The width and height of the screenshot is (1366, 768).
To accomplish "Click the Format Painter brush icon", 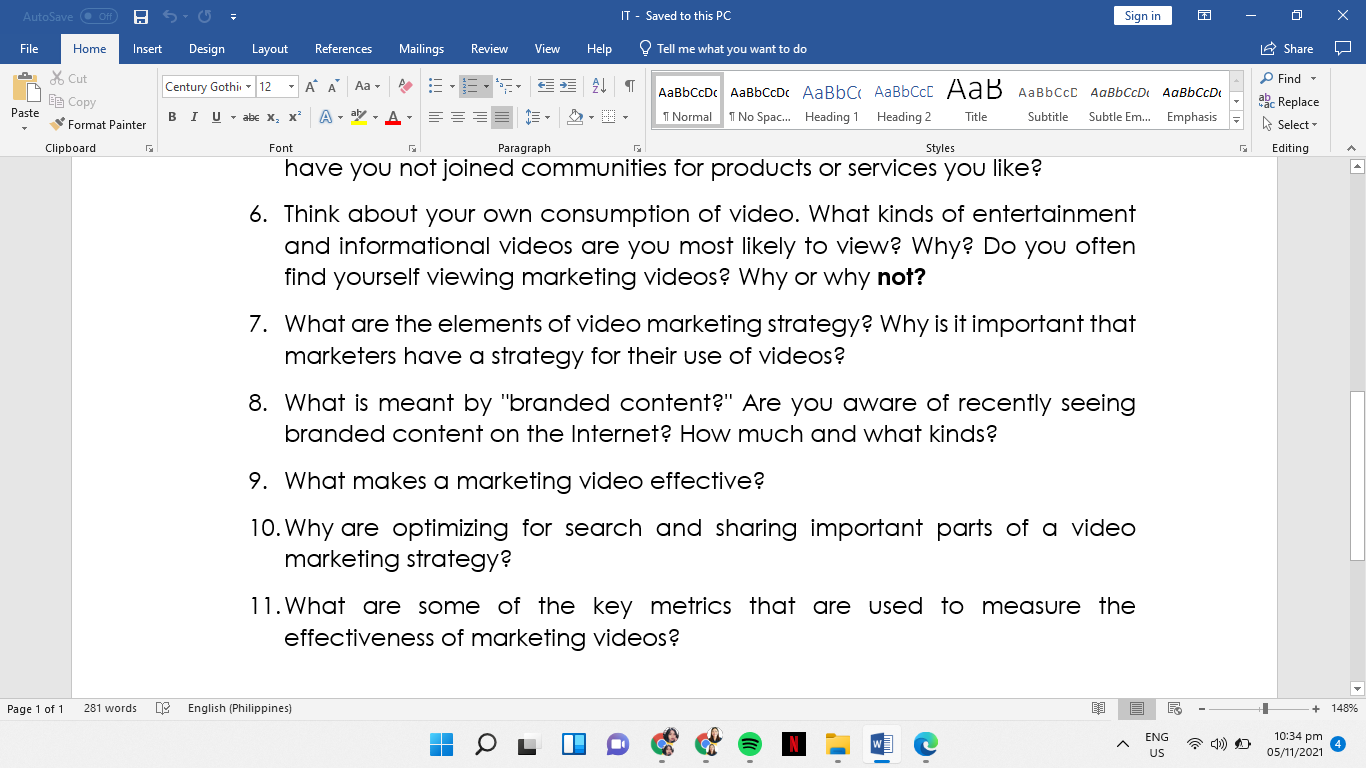I will point(58,124).
